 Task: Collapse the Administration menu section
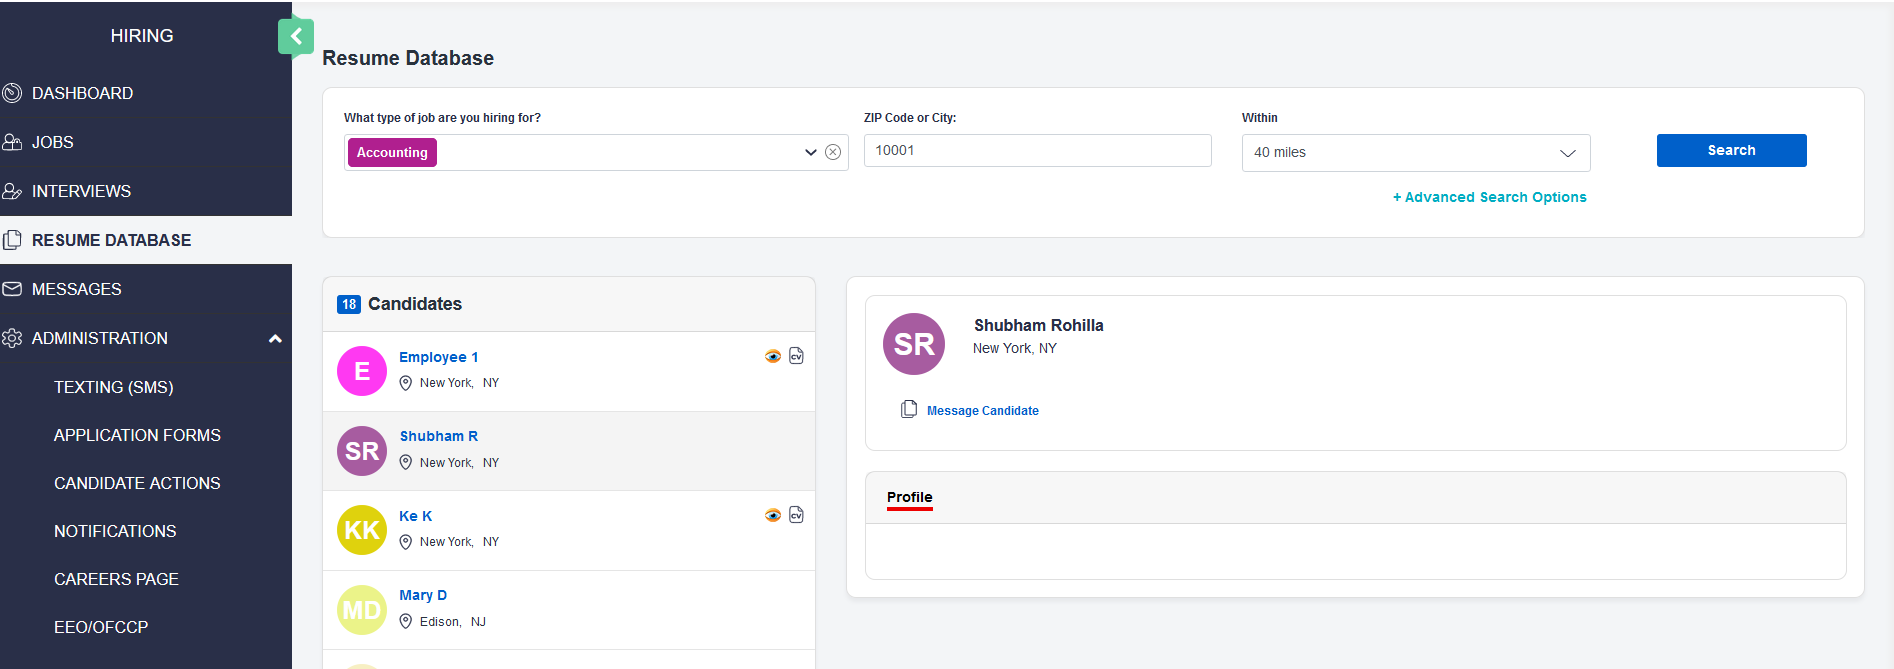[x=275, y=338]
